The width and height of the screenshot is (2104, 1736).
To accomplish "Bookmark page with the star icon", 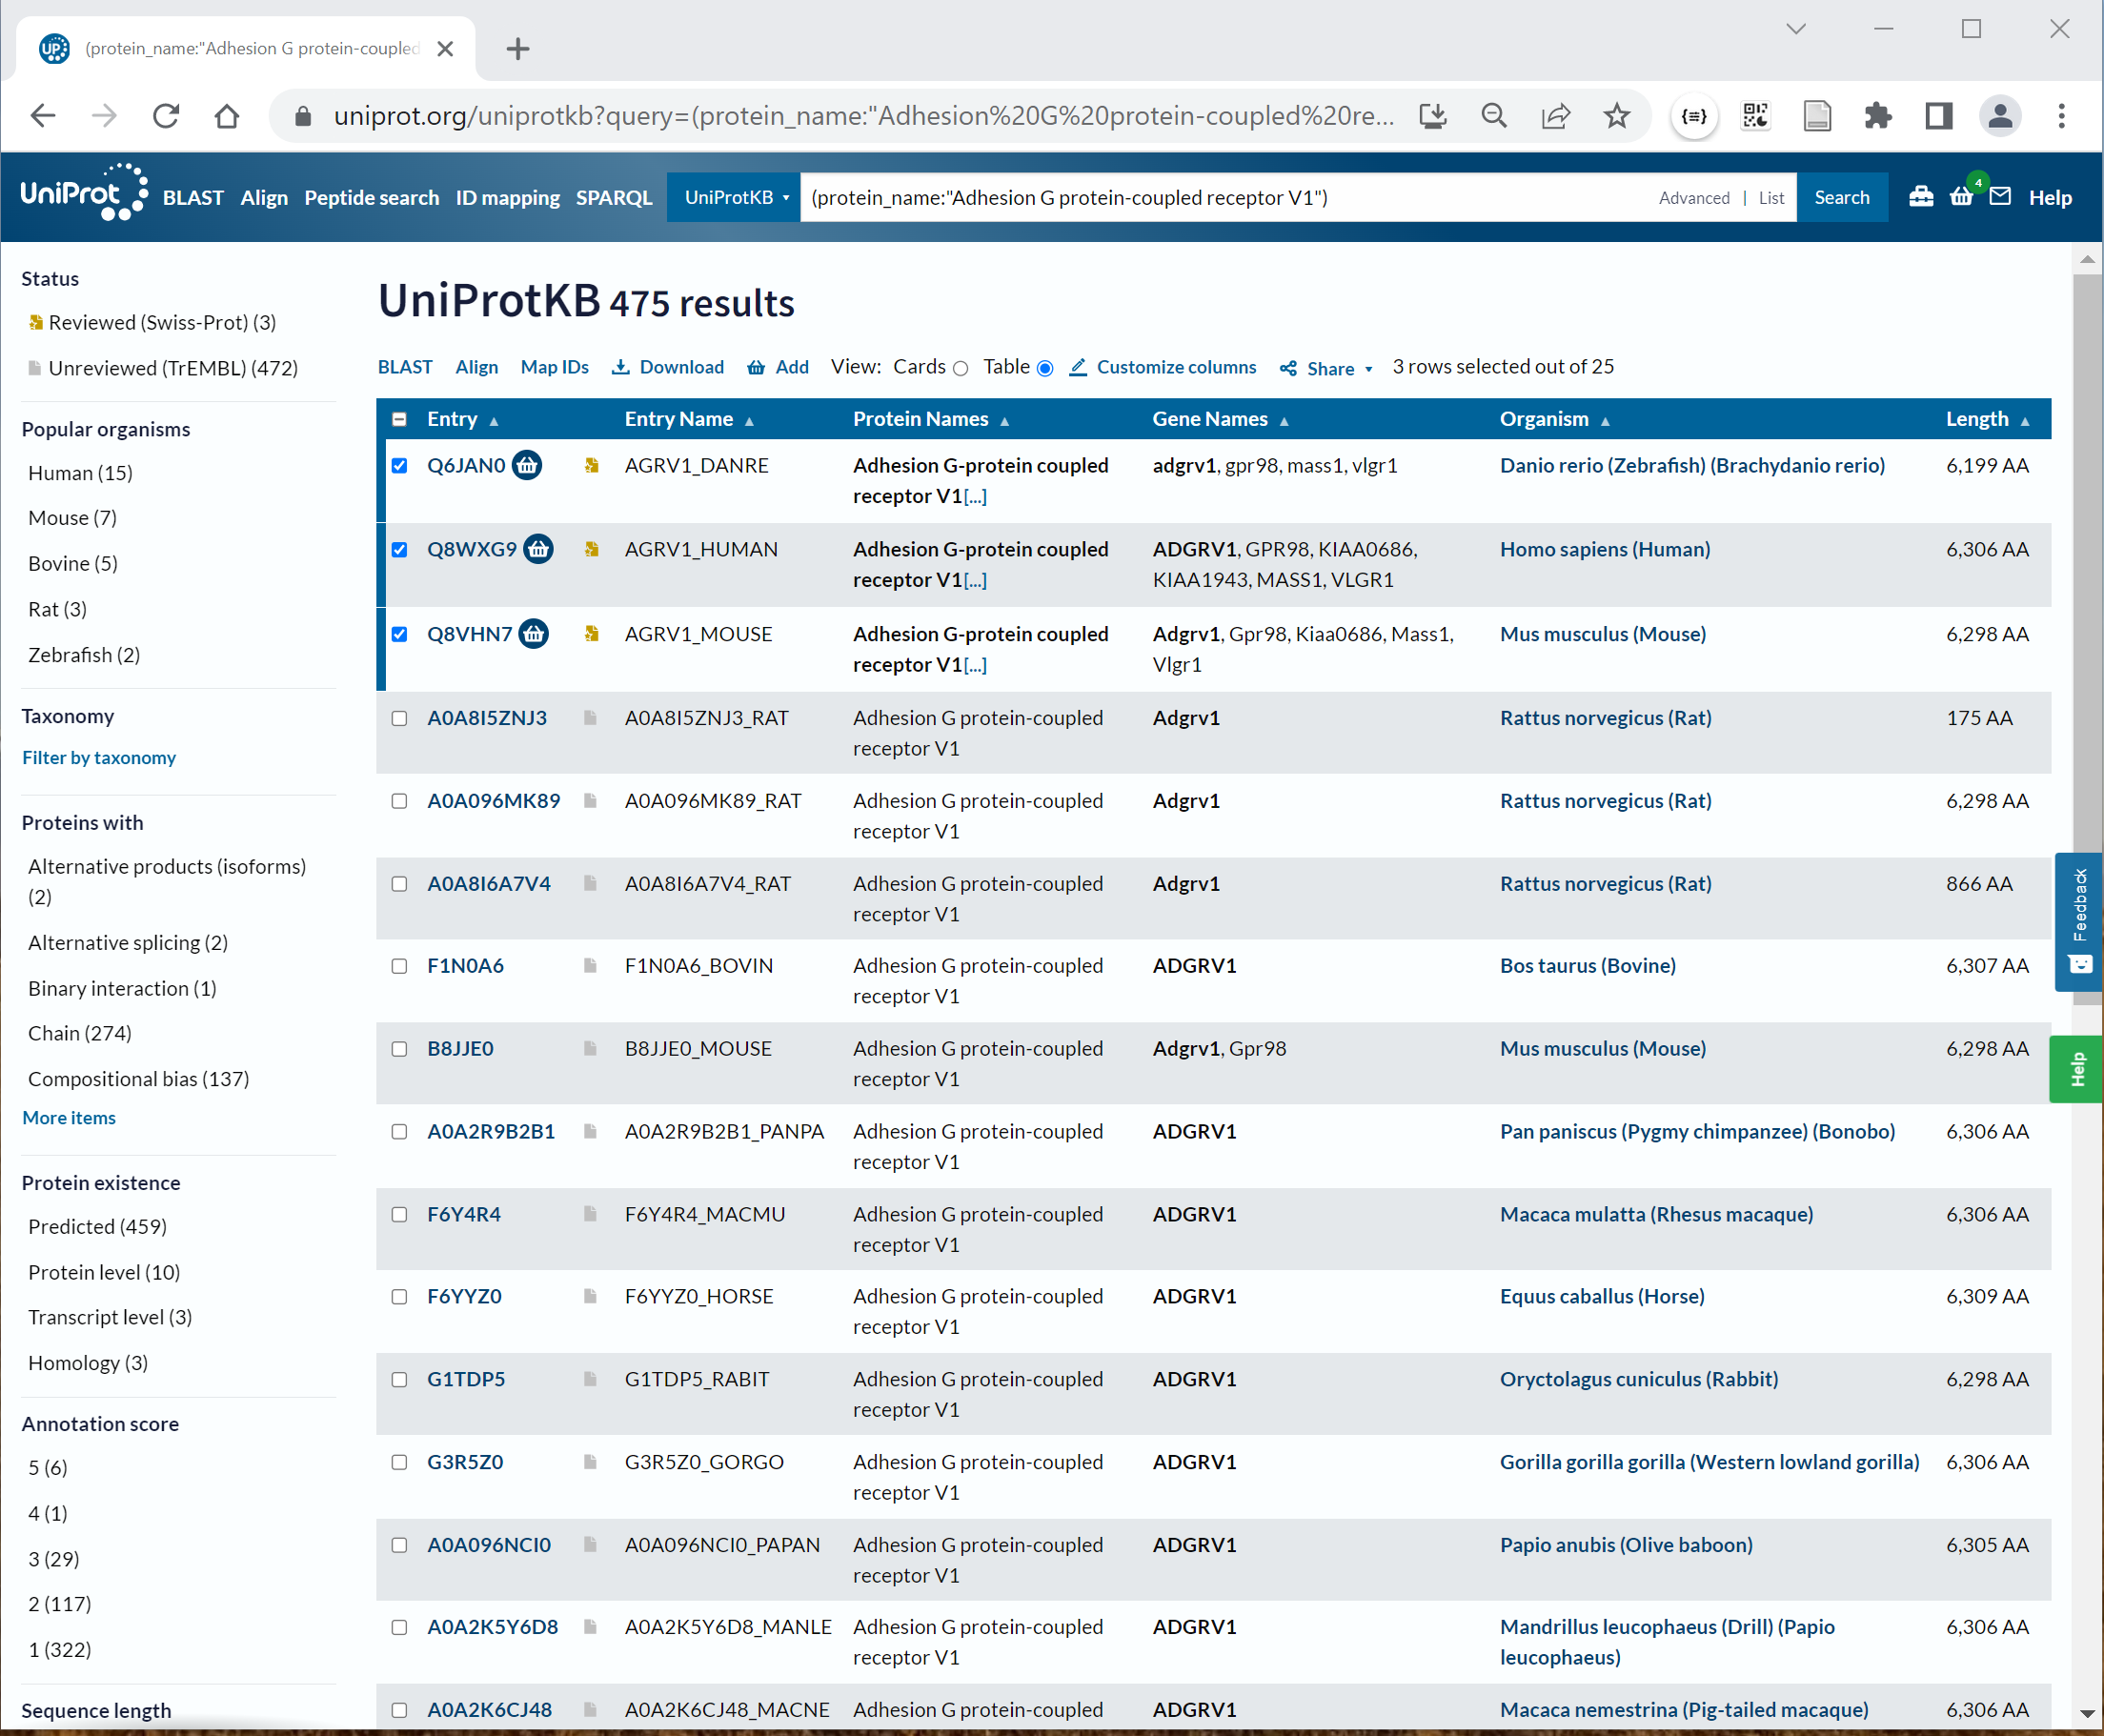I will [1616, 116].
